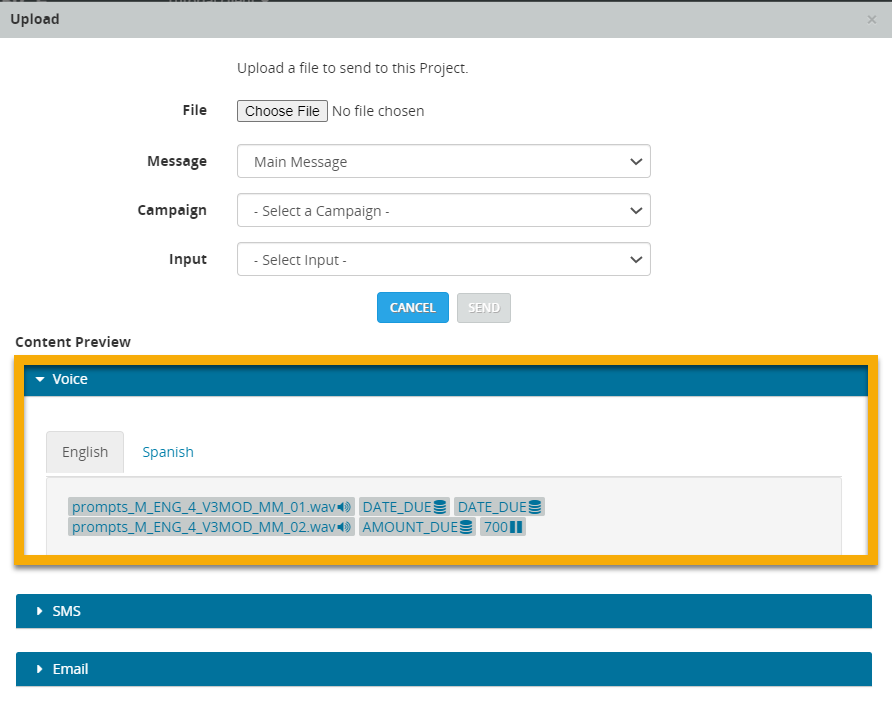Switch to the Spanish tab
The width and height of the screenshot is (892, 728).
pos(167,452)
